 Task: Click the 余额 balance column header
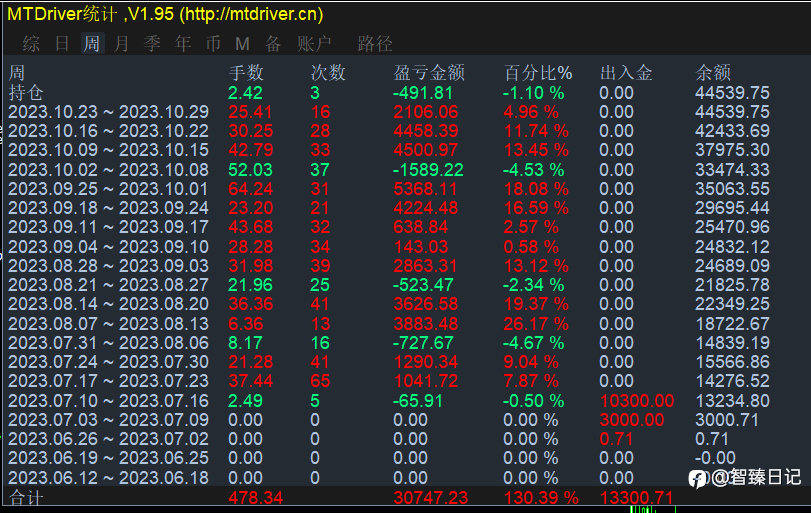click(713, 73)
